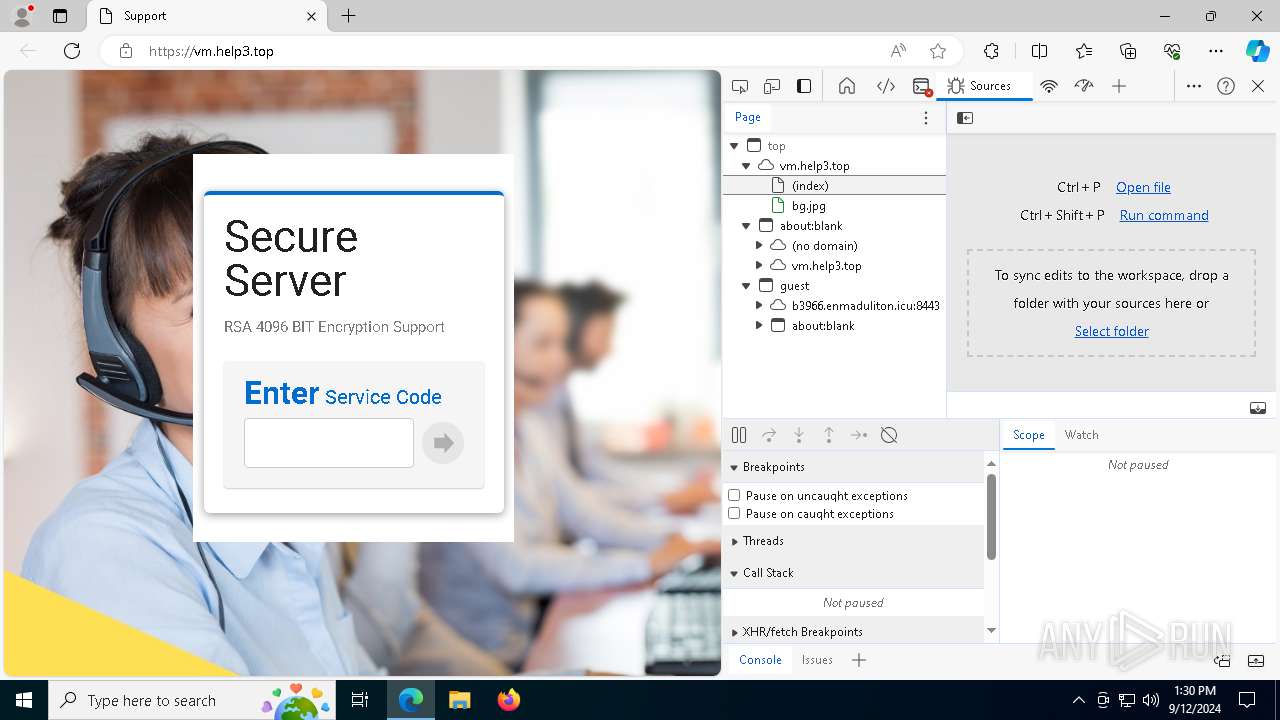Click the taskbar search box

[x=193, y=700]
